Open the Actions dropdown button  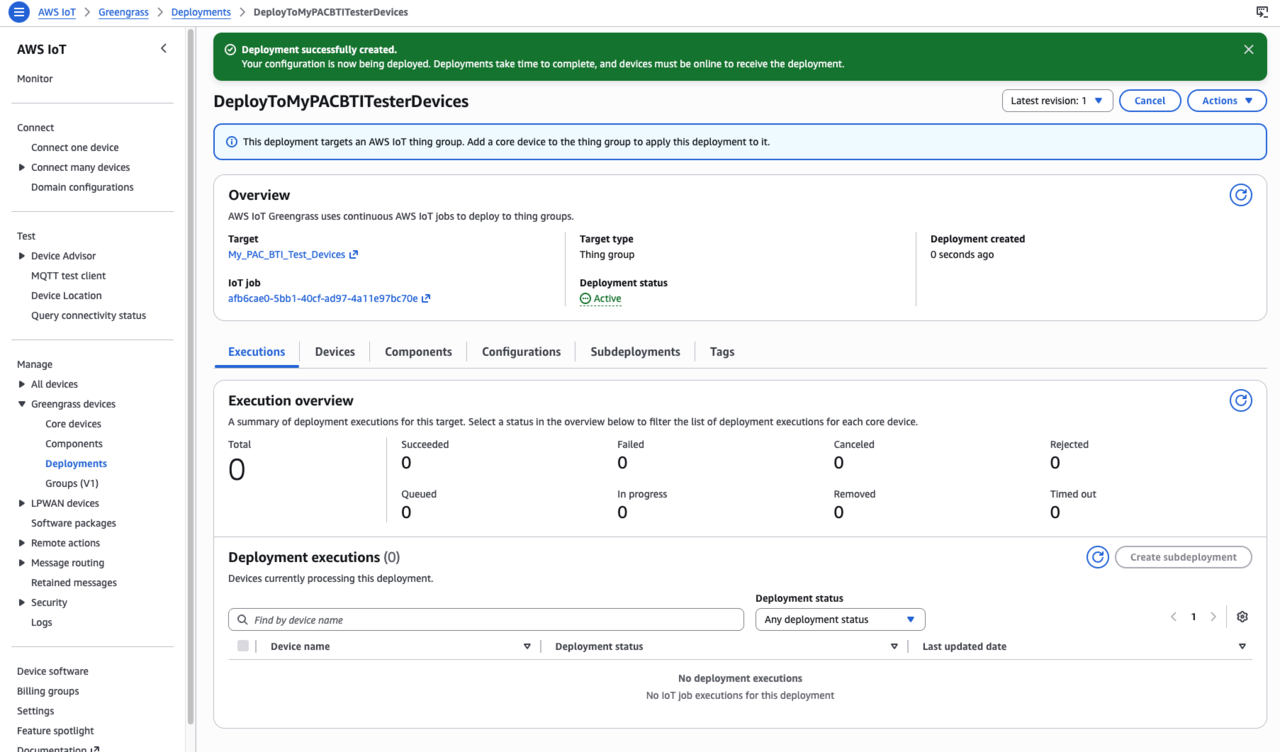pyautogui.click(x=1227, y=101)
